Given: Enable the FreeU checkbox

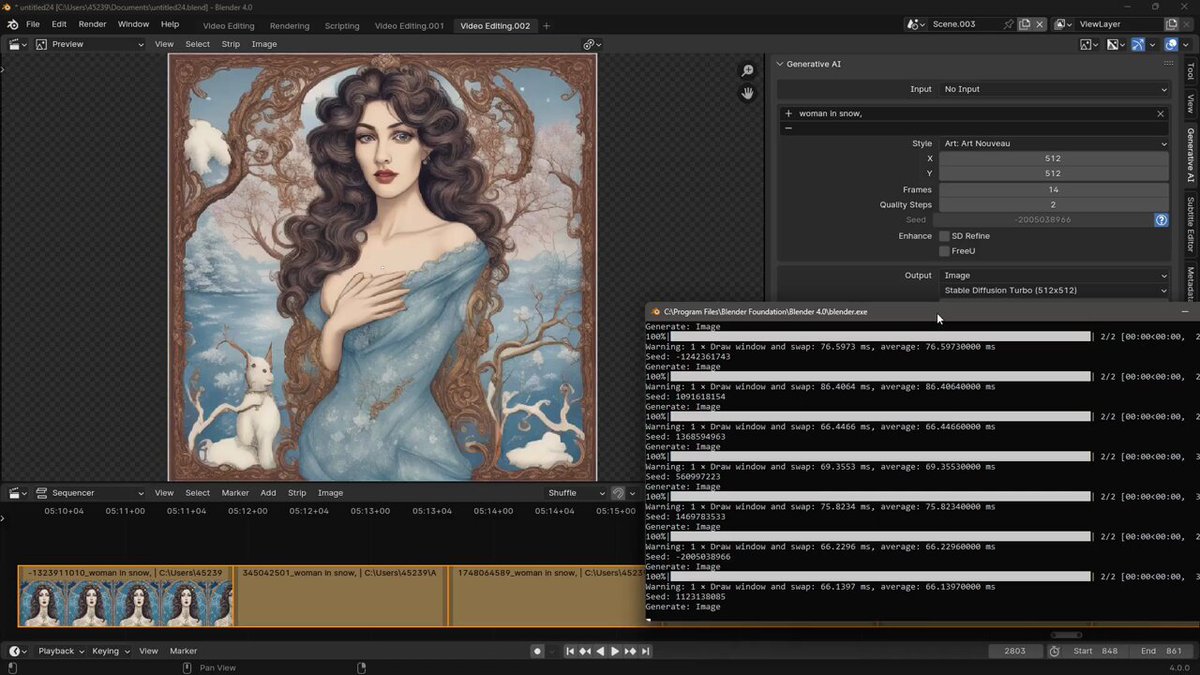Looking at the screenshot, I should 944,251.
